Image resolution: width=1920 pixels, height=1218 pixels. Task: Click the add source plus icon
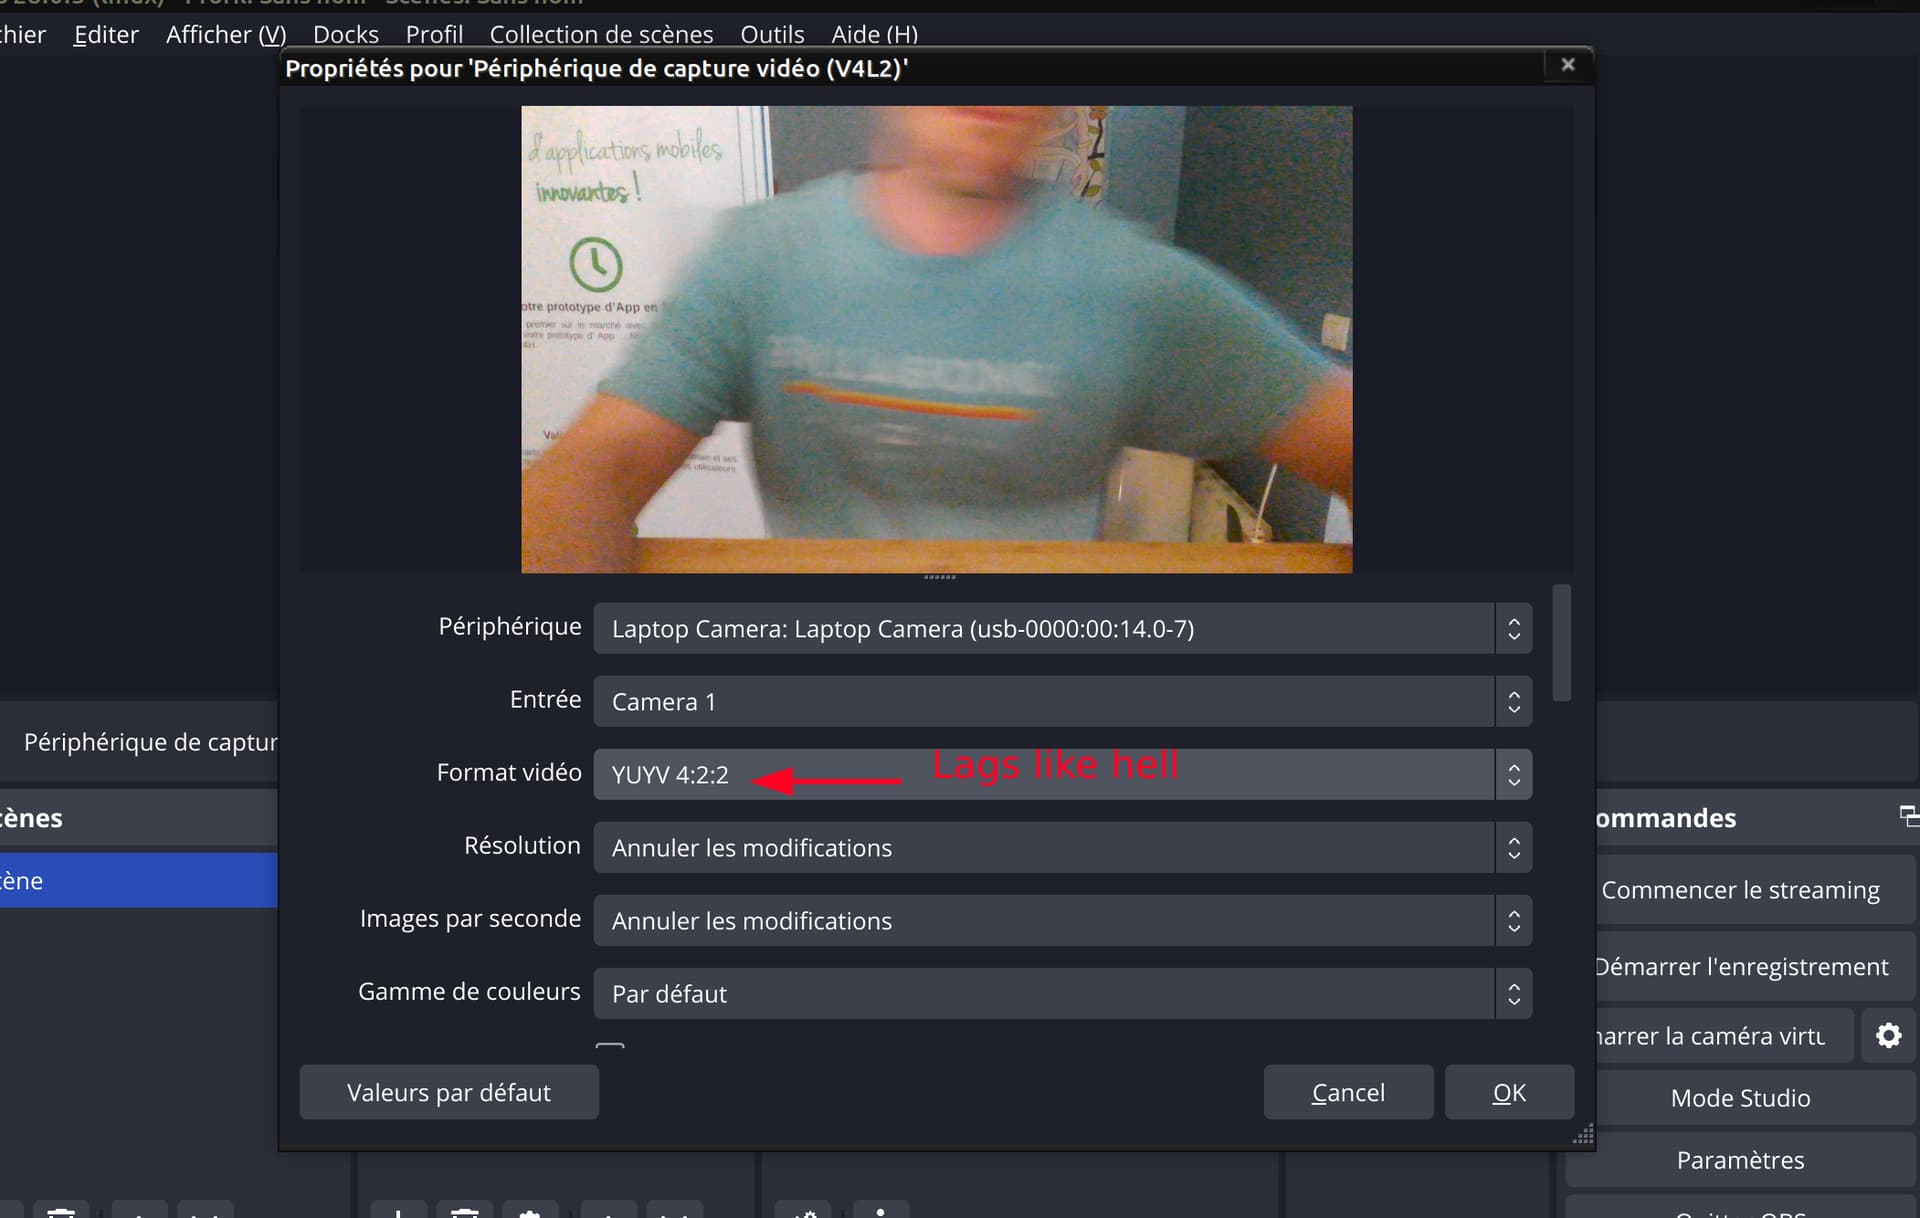pos(398,1211)
